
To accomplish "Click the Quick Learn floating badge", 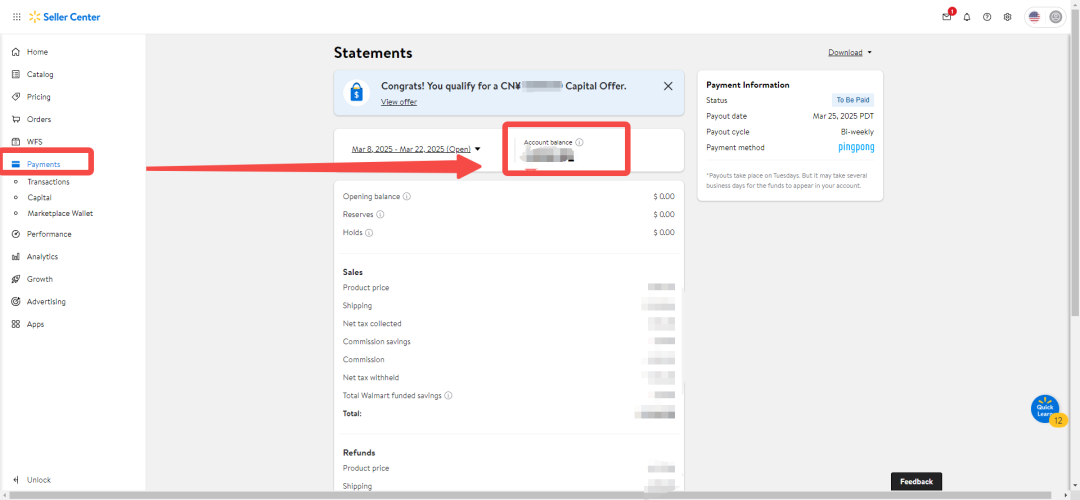I will tap(1046, 410).
